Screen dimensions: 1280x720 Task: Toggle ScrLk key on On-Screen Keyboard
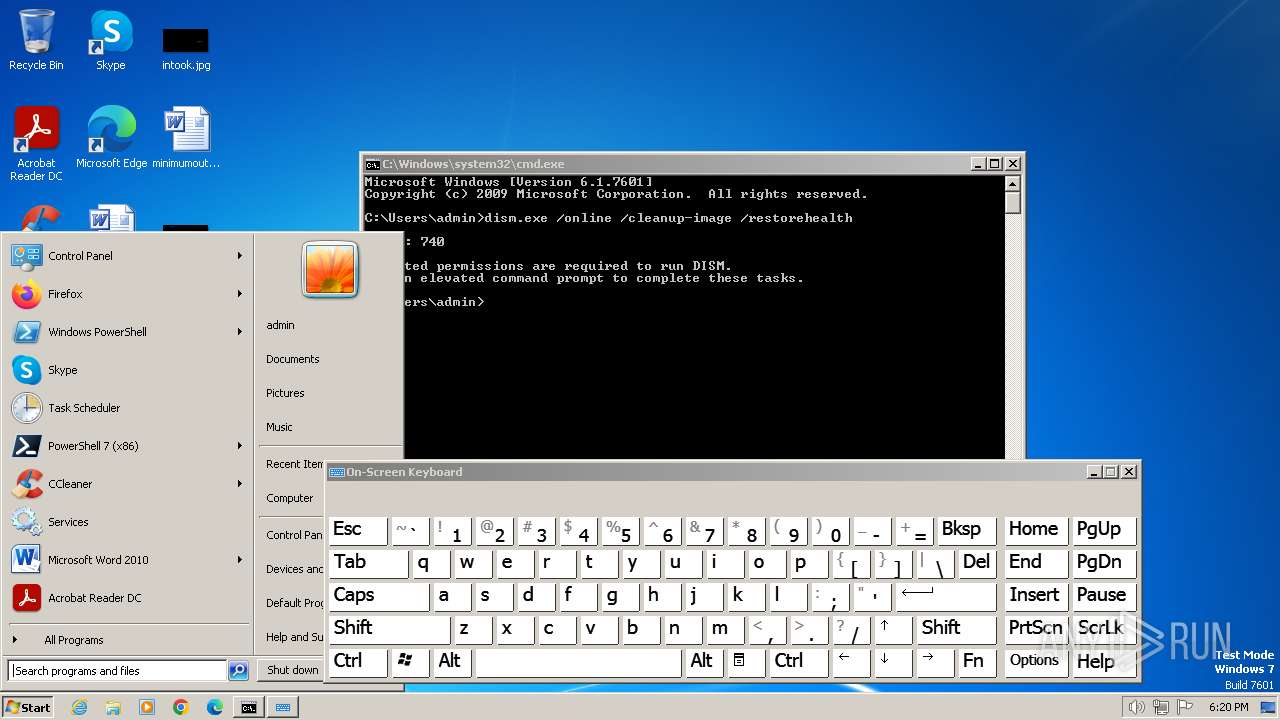1104,629
